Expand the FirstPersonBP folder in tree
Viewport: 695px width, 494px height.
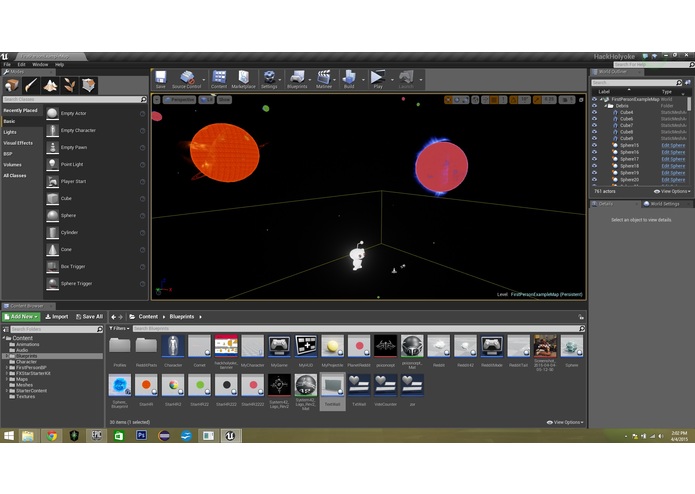7,367
